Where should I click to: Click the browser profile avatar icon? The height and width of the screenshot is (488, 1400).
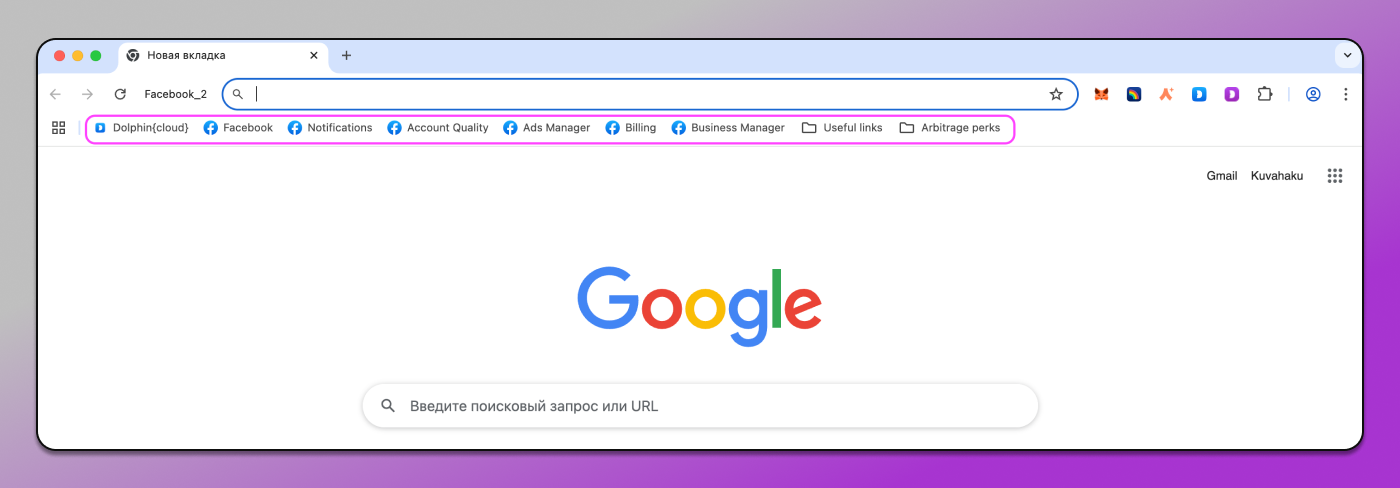click(1313, 94)
